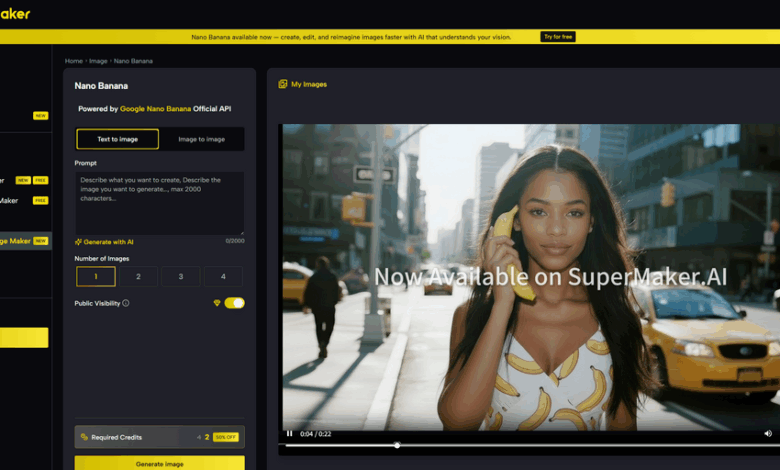Open the Image breadcrumb link
Screen dimensions: 780x470
[x=98, y=61]
